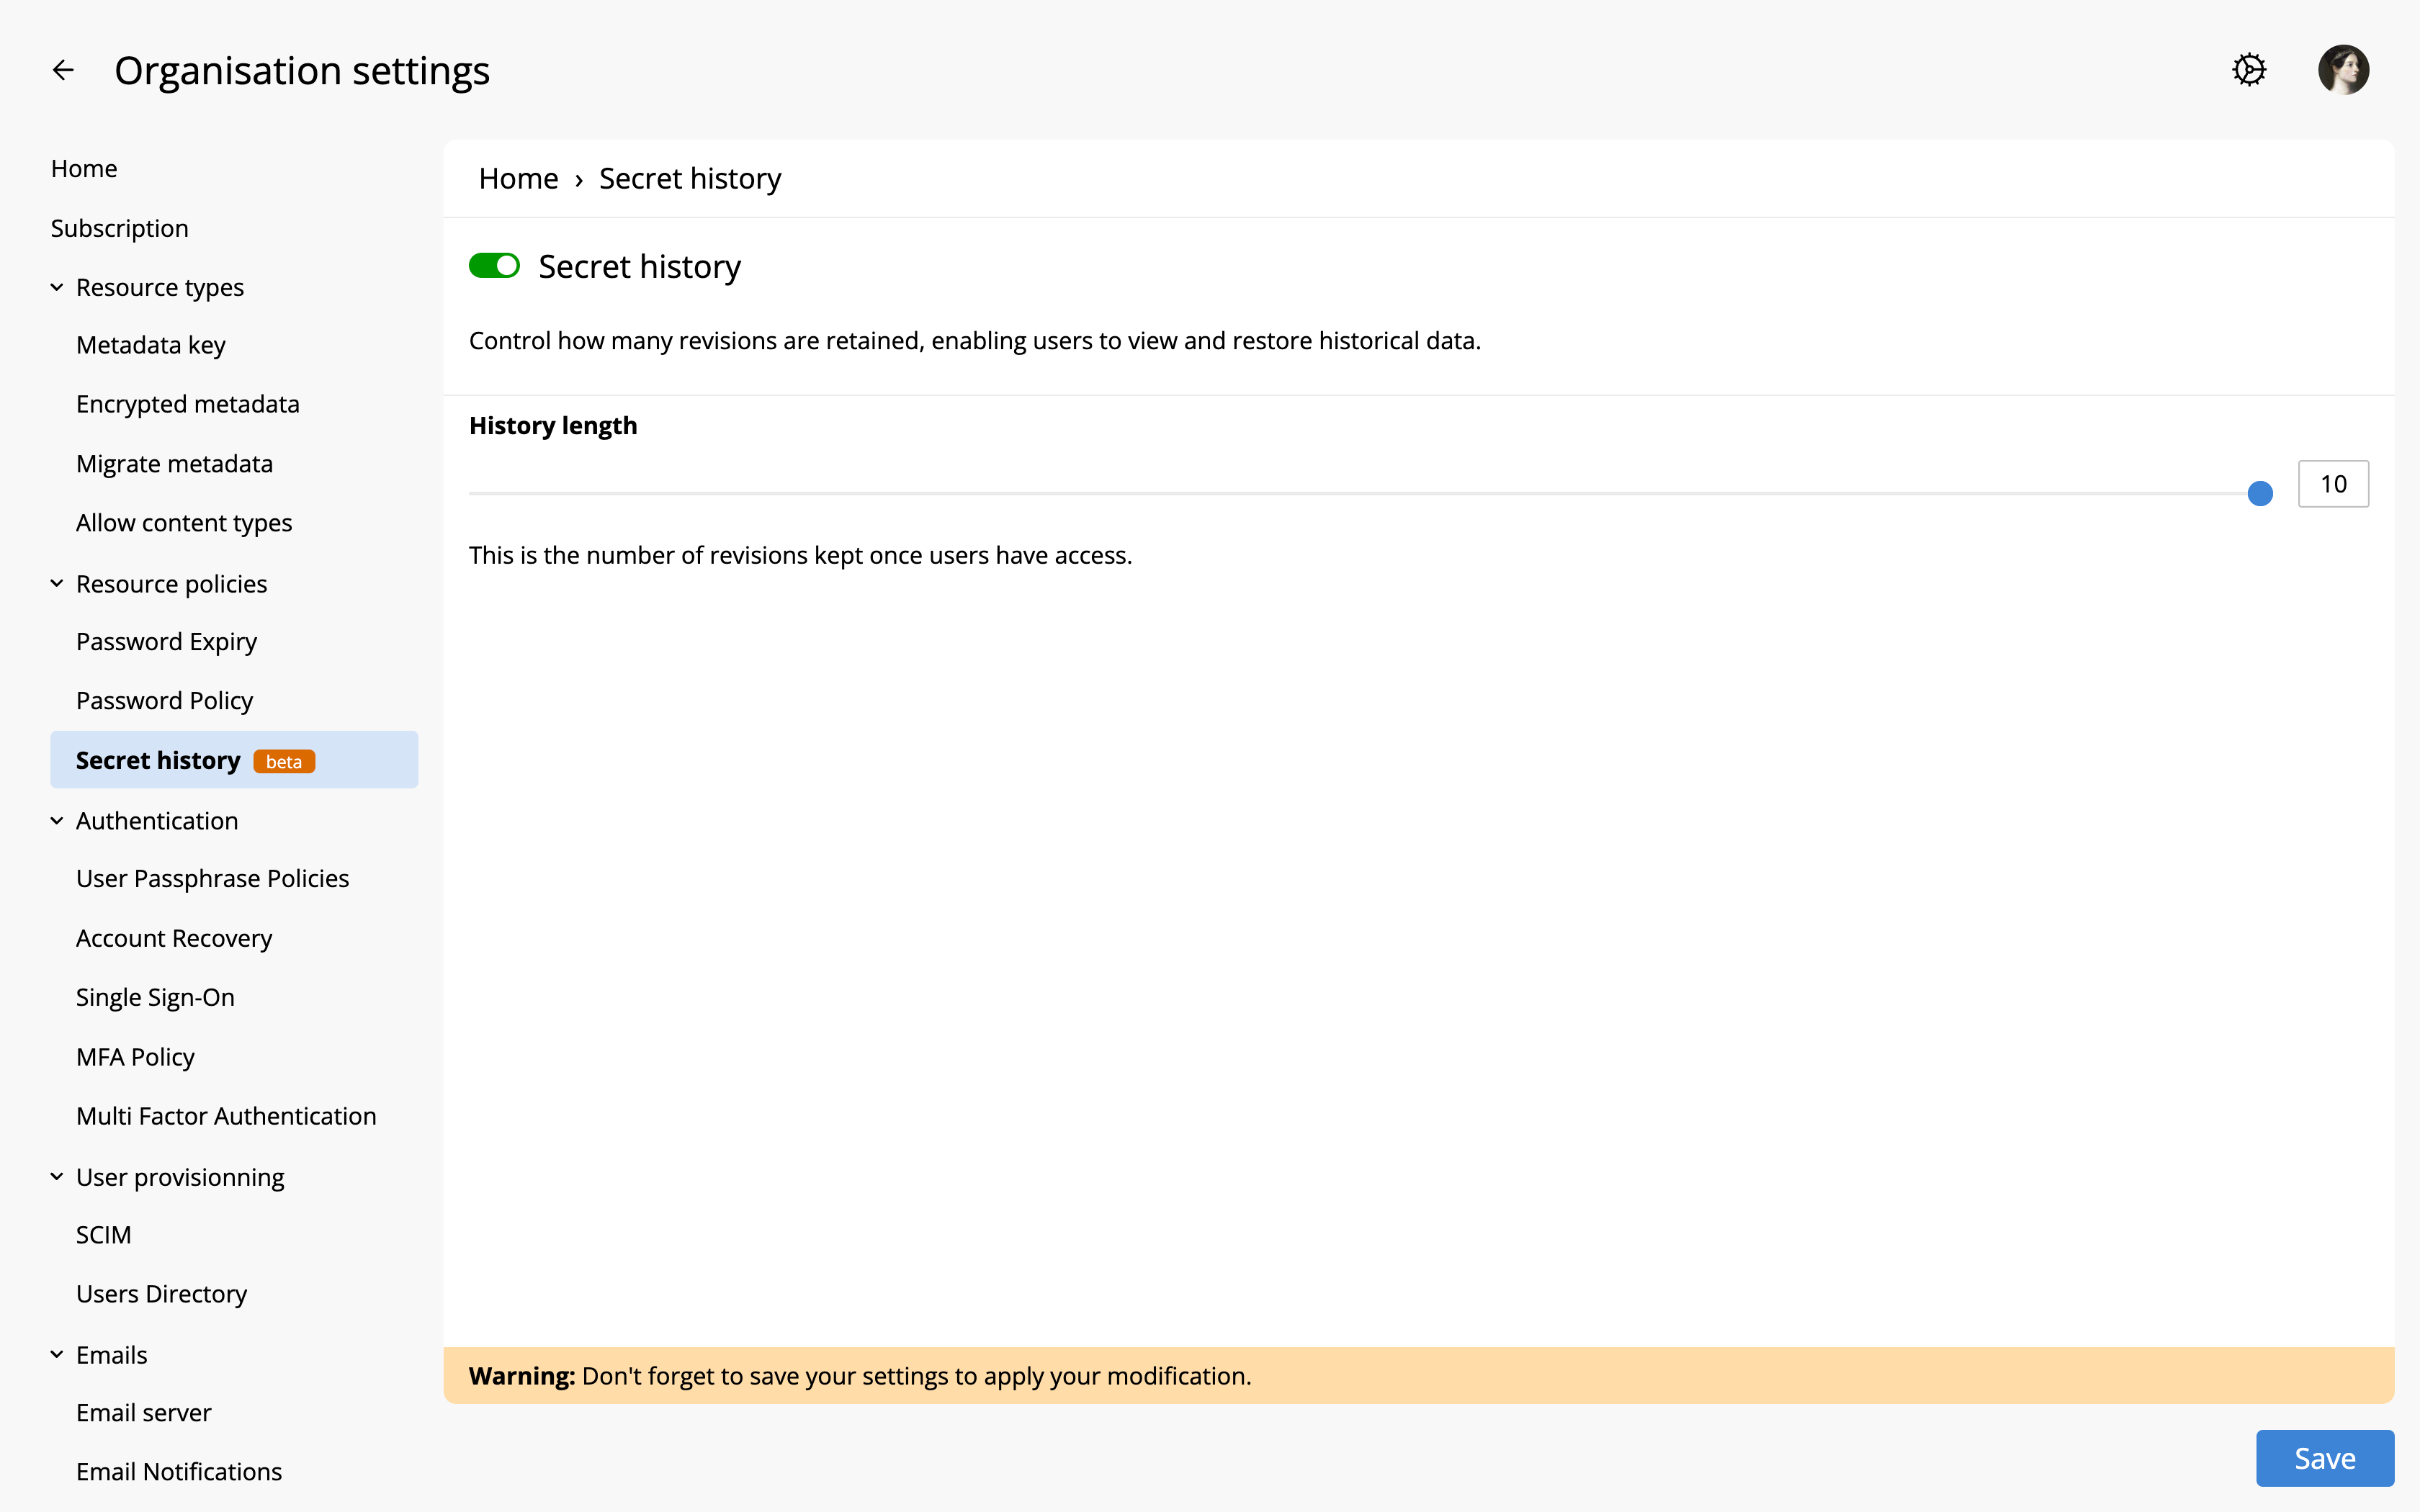Collapse the User provisionning chevron

57,1176
